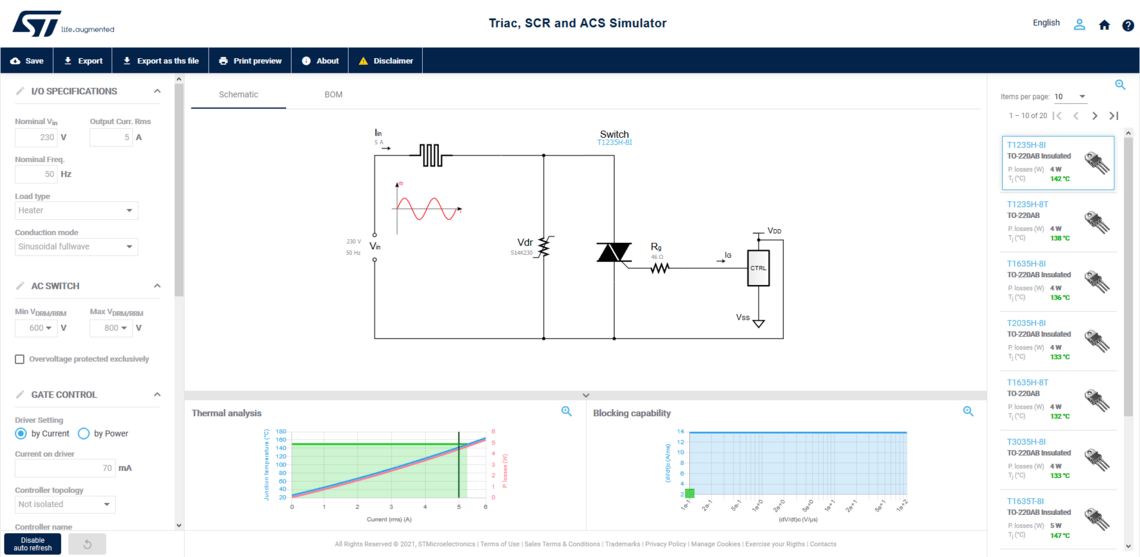Click the Output Curr. Rms field
The width and height of the screenshot is (1140, 557).
pos(111,137)
